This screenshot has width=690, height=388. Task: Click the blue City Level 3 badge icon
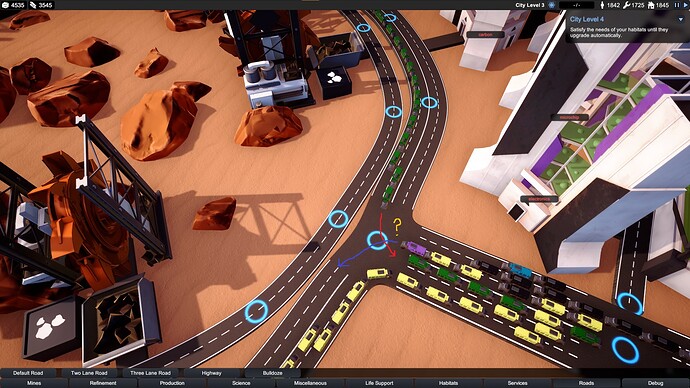pos(551,5)
